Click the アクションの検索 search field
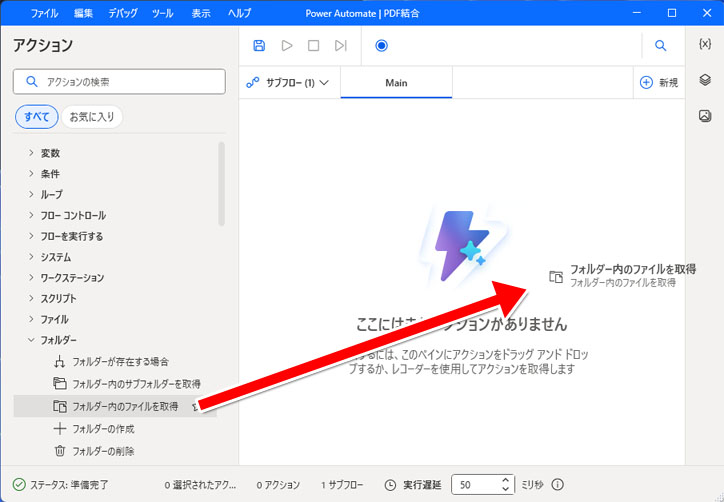 (125, 82)
